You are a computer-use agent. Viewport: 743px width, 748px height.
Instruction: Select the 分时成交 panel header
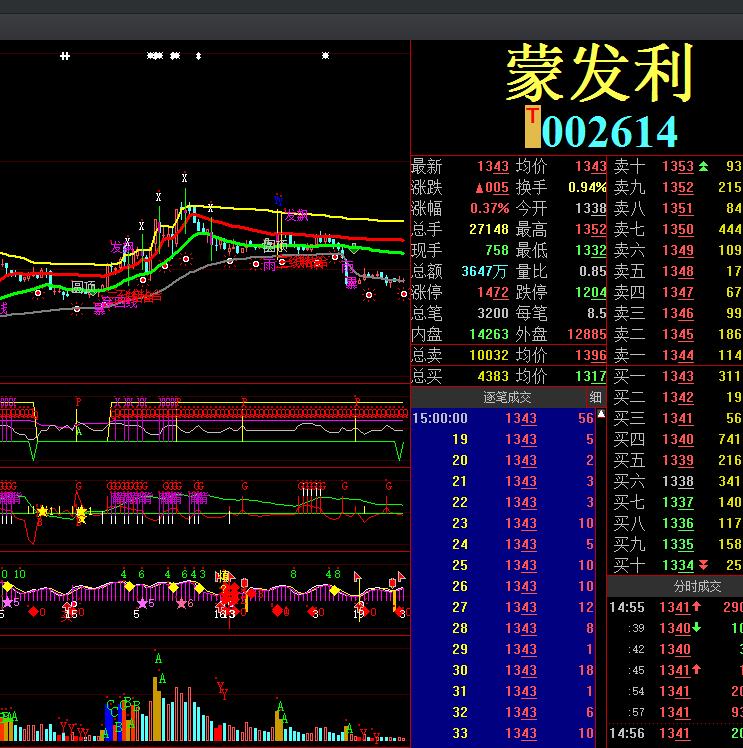pyautogui.click(x=697, y=586)
